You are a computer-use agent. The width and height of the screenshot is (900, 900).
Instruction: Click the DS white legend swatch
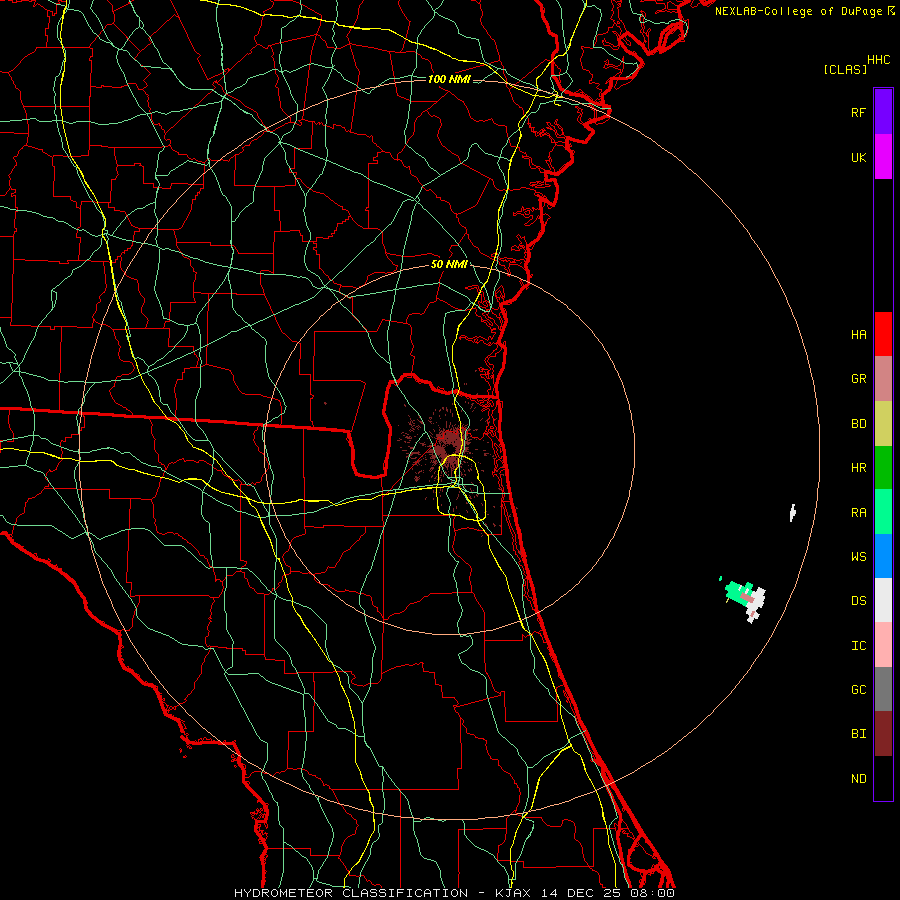(x=883, y=600)
